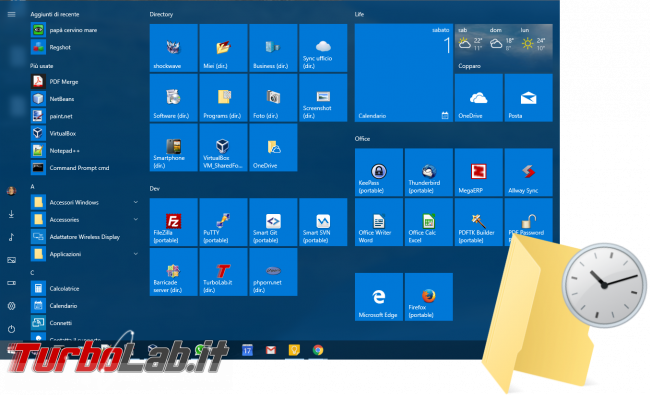
Task: Open Calendar icon on taskbar
Action: coord(247,350)
